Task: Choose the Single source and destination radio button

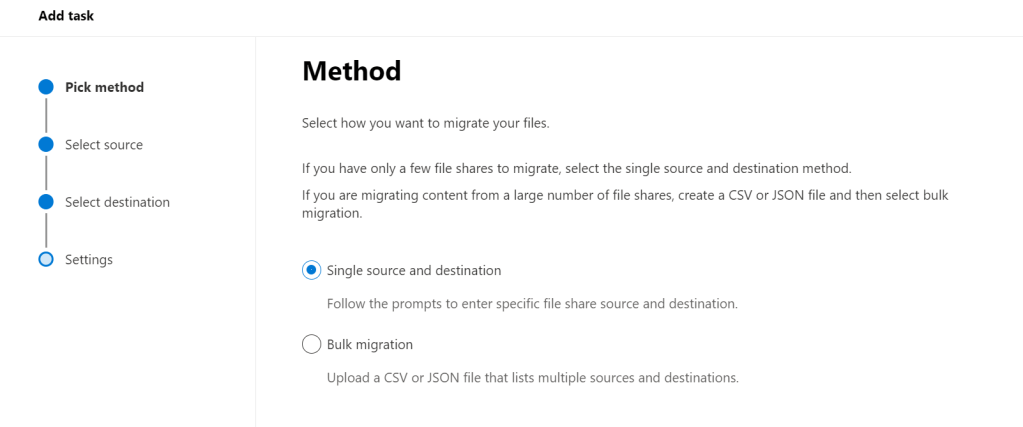Action: pyautogui.click(x=311, y=270)
